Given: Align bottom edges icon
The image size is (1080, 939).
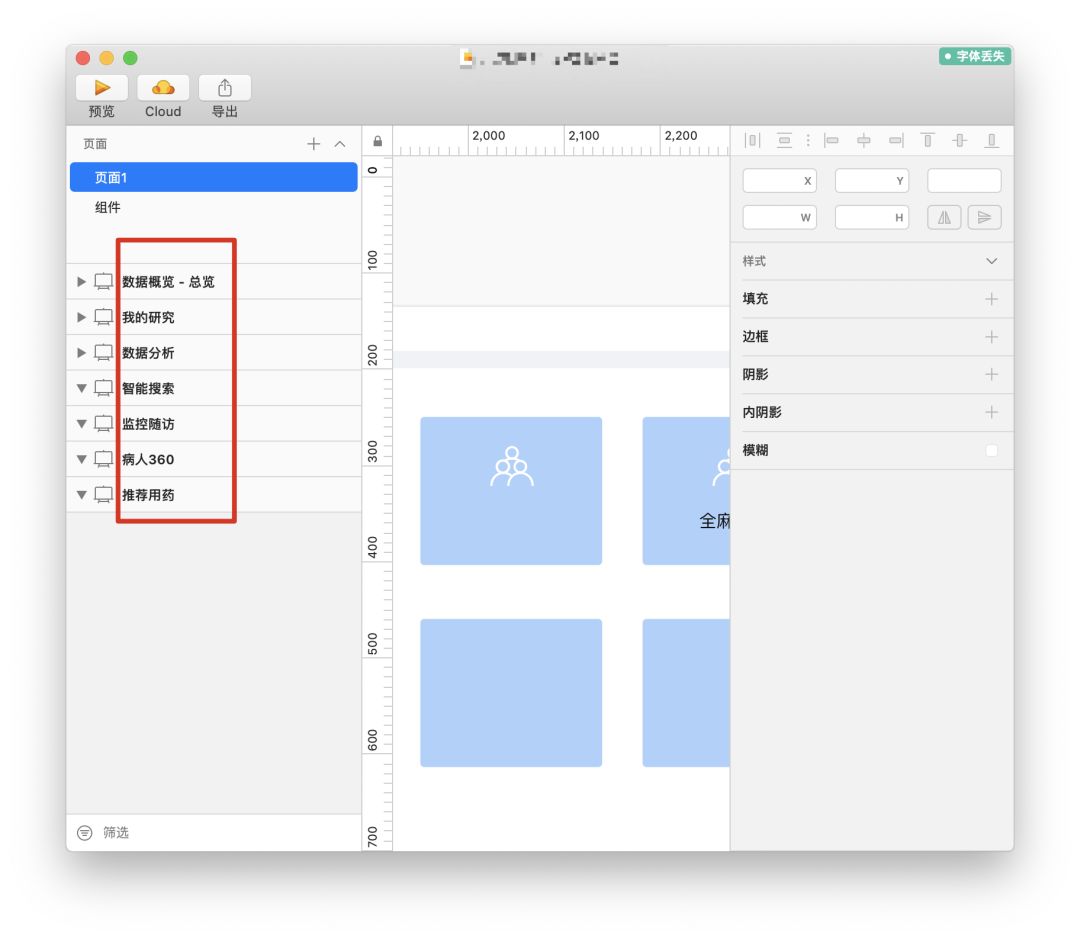Looking at the screenshot, I should coord(992,141).
